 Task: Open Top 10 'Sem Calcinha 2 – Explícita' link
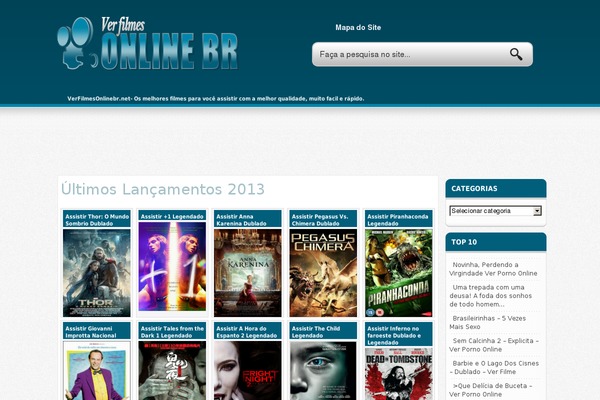pos(494,345)
